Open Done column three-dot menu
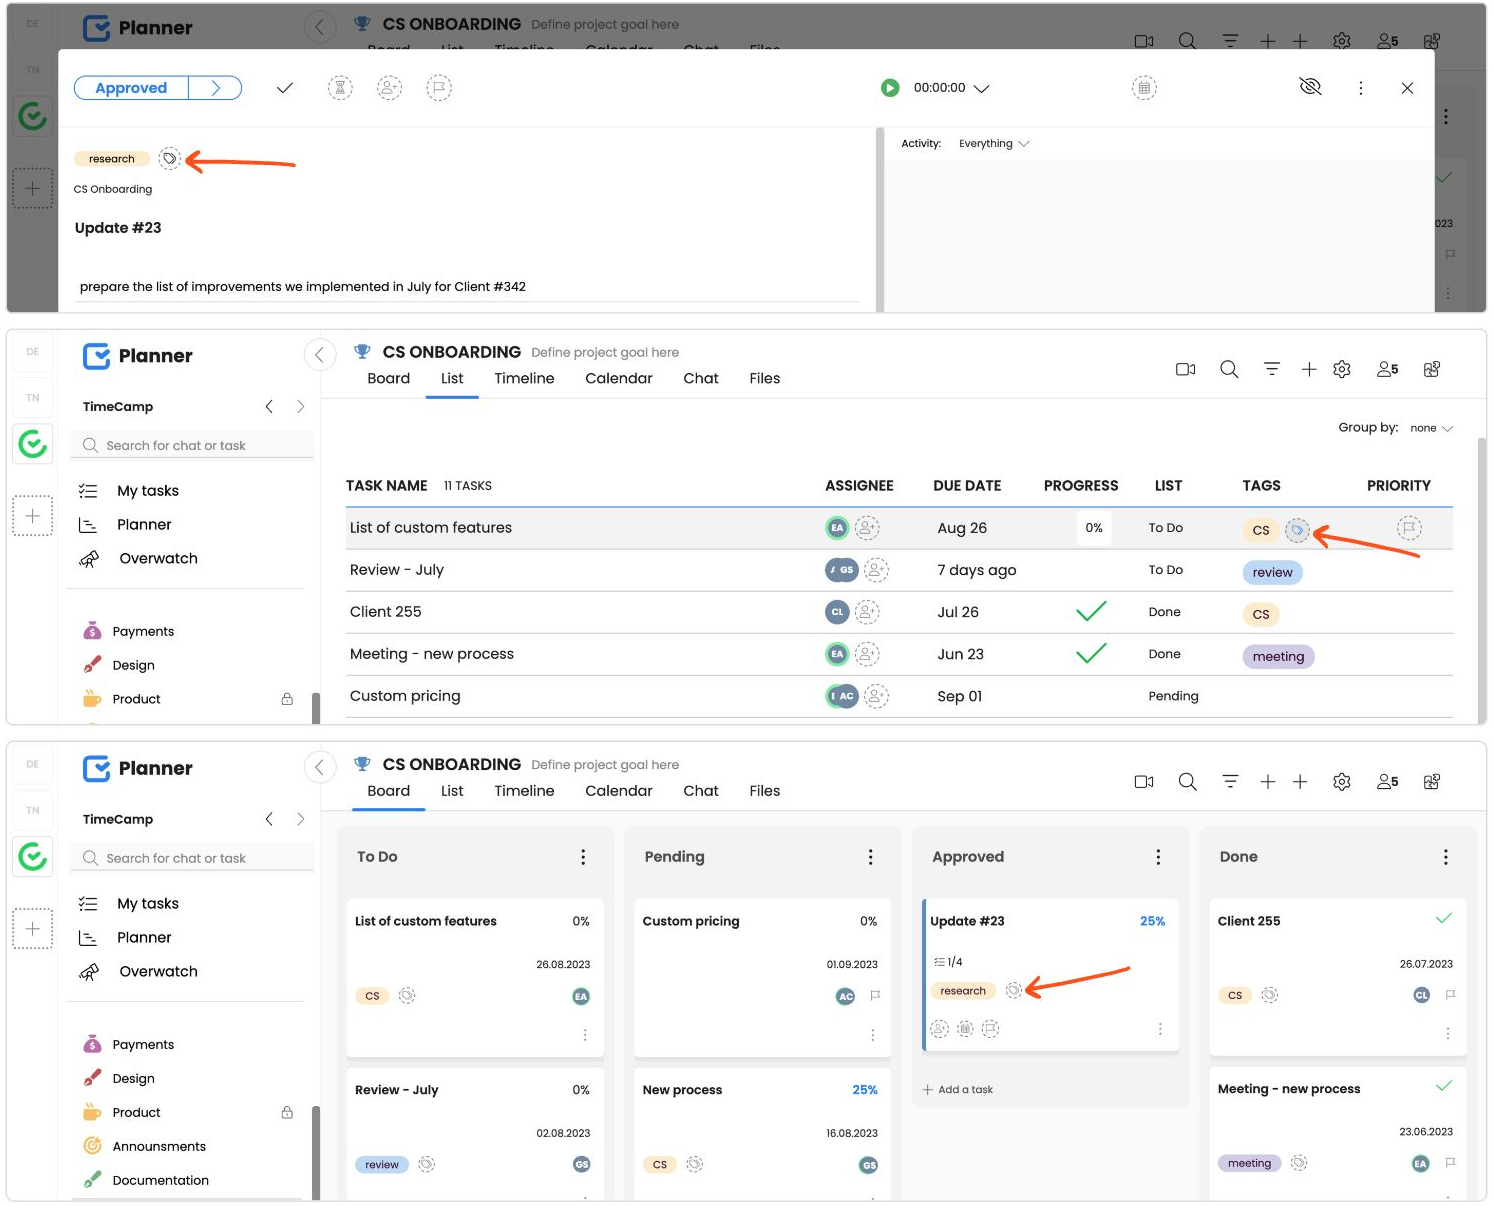Viewport: 1494px width, 1206px height. 1445,857
